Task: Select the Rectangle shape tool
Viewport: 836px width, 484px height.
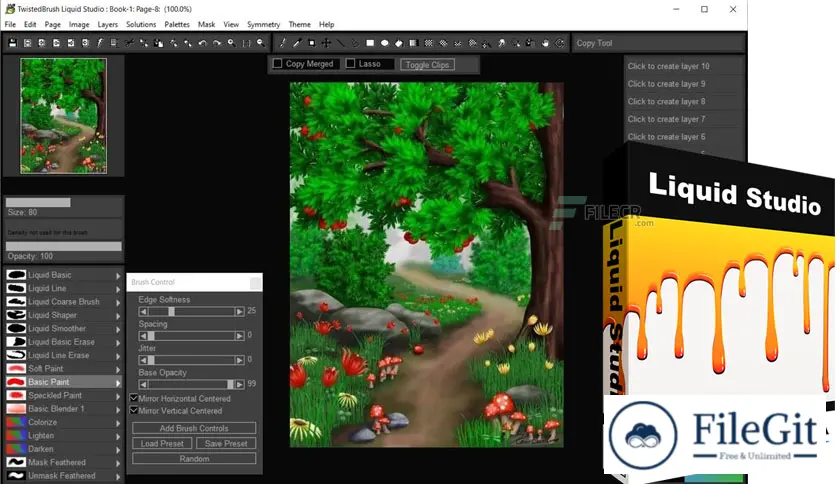Action: tap(370, 43)
